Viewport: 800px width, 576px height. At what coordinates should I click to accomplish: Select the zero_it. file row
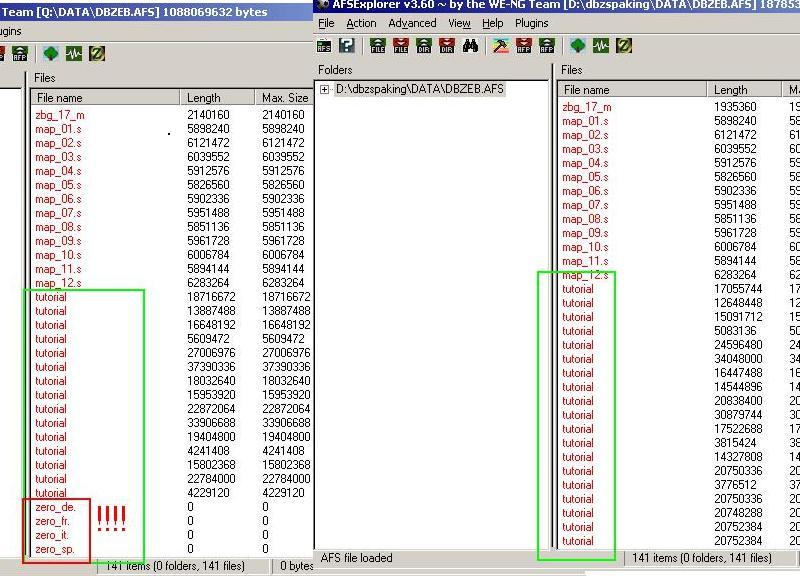click(x=52, y=535)
